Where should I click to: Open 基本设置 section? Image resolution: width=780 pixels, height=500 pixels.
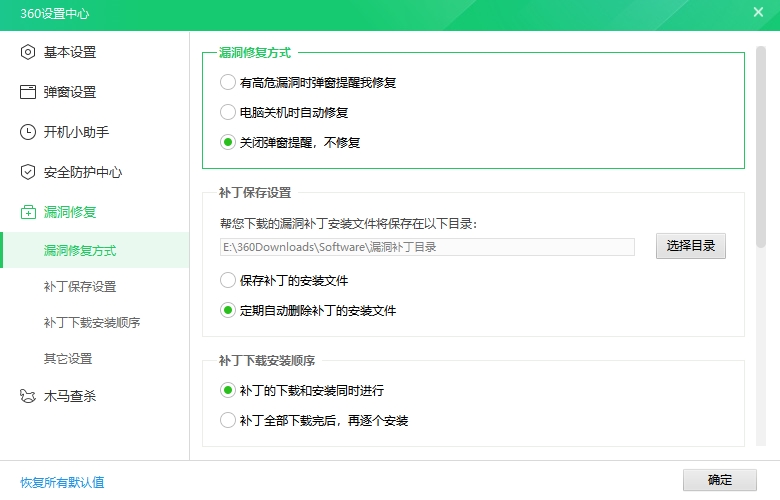70,52
